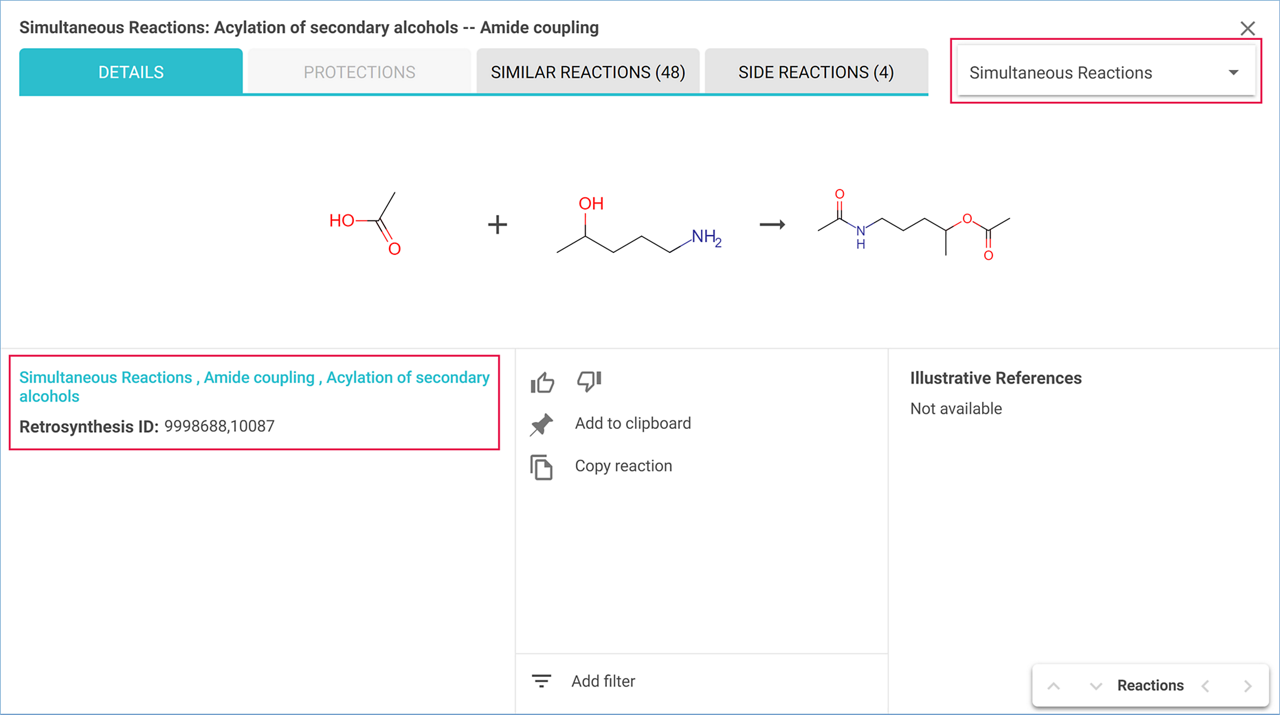The image size is (1280, 715).
Task: Click the up chevron near Reactions
Action: (x=1054, y=686)
